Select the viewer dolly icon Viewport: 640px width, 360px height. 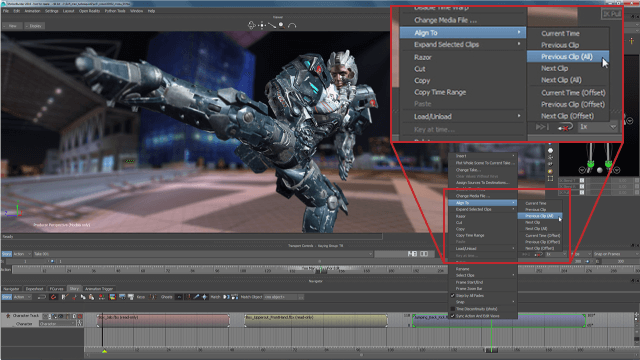pos(271,25)
